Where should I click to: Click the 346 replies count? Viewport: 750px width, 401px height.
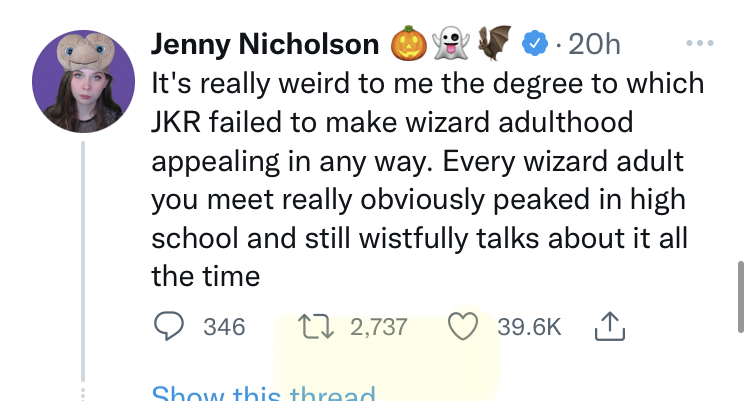(x=224, y=327)
